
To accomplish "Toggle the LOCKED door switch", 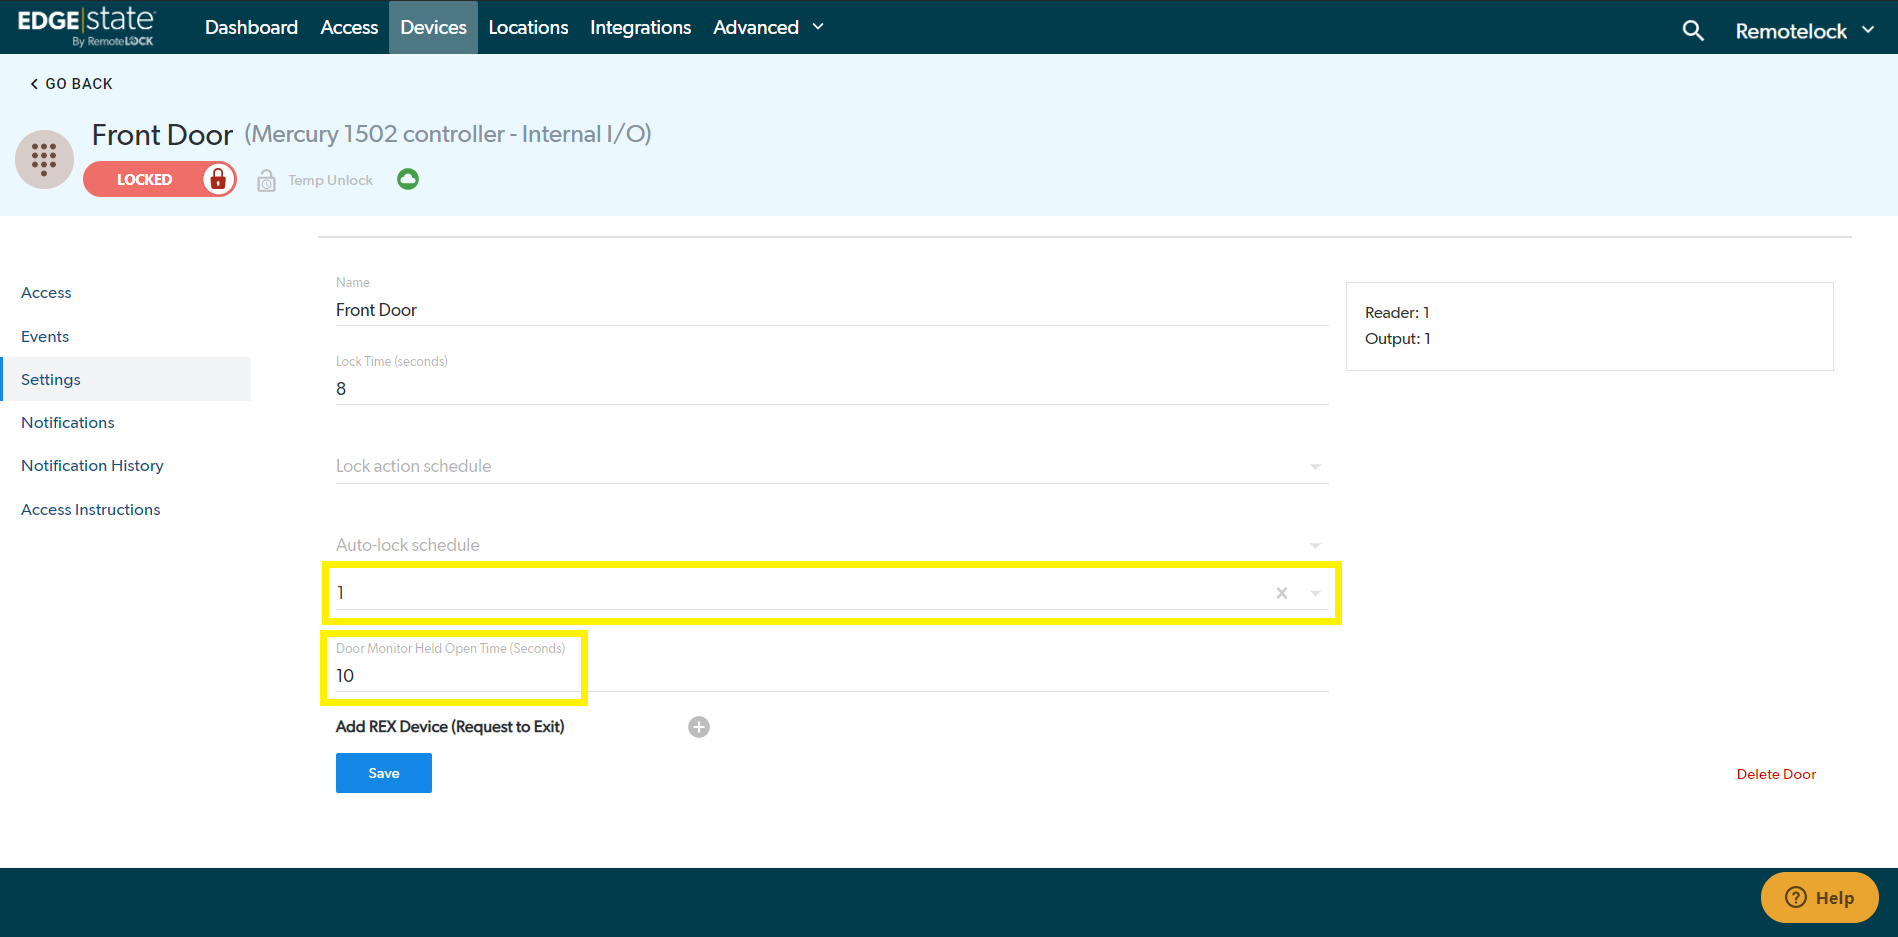I will point(160,179).
